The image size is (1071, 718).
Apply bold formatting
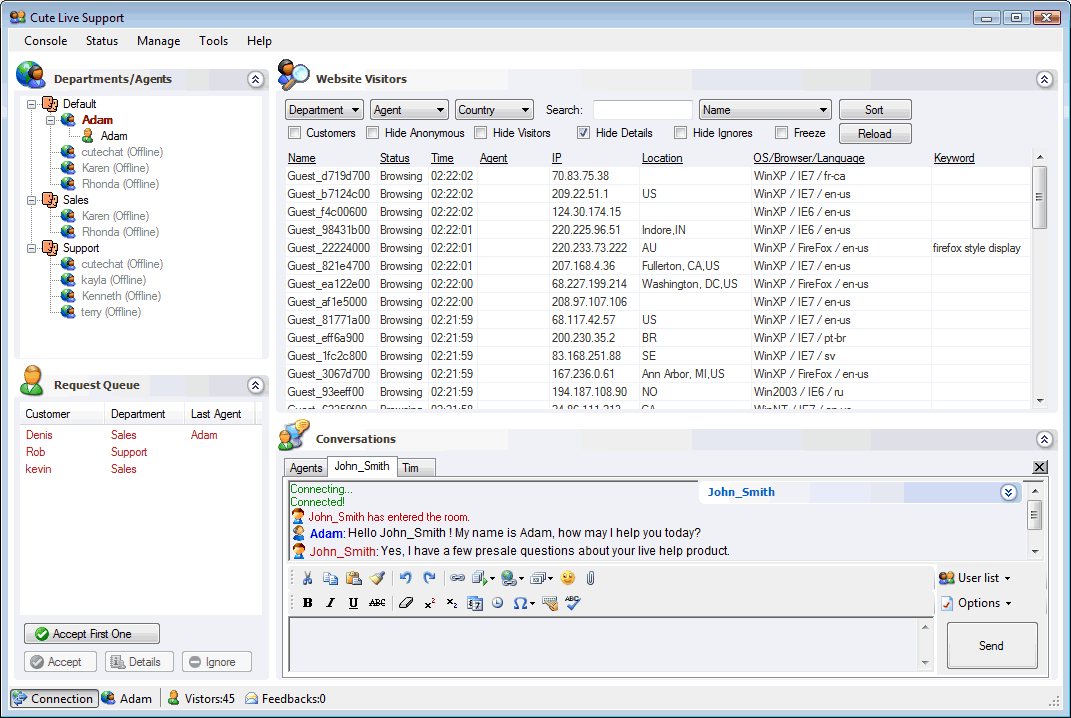(307, 603)
